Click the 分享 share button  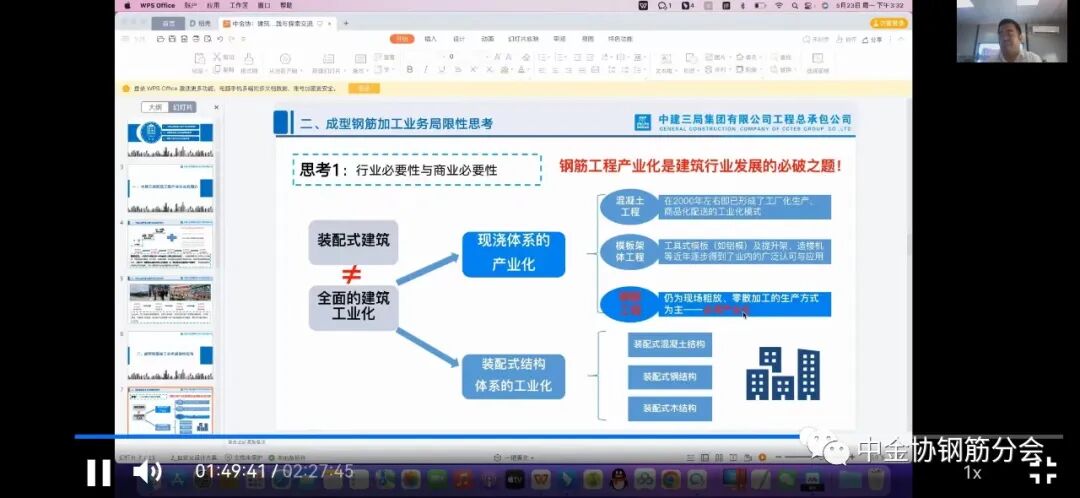[x=873, y=39]
